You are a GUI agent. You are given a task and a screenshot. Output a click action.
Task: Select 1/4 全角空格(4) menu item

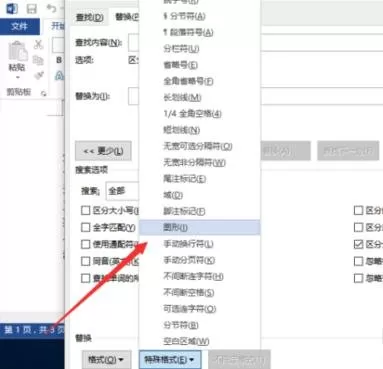tap(200, 114)
